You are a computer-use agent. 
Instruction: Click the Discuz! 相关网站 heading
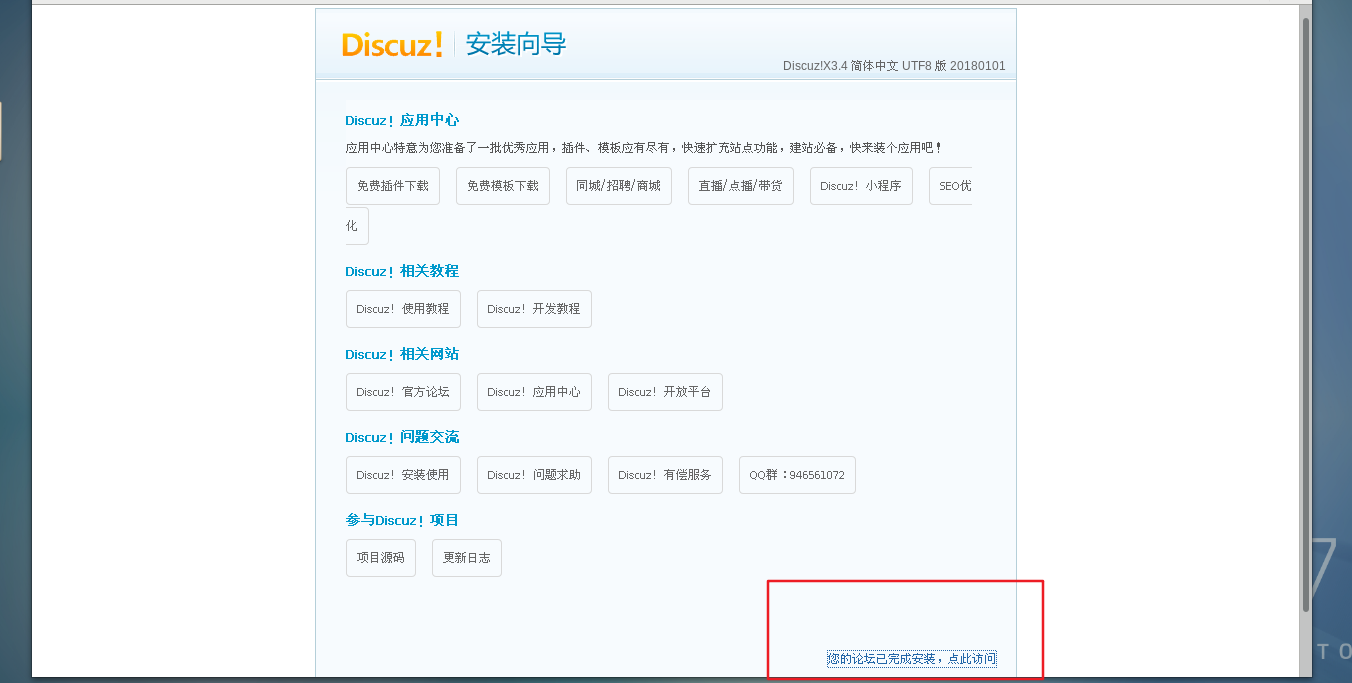[x=402, y=354]
